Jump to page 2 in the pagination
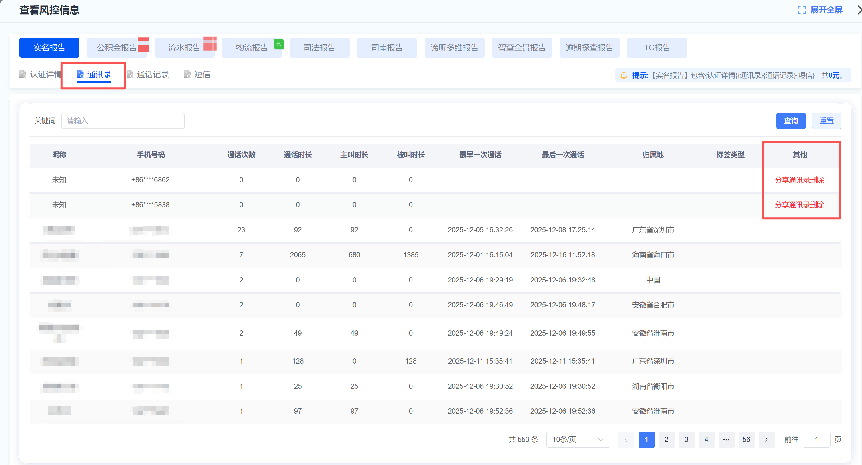Viewport: 862px width, 465px height. (x=667, y=439)
